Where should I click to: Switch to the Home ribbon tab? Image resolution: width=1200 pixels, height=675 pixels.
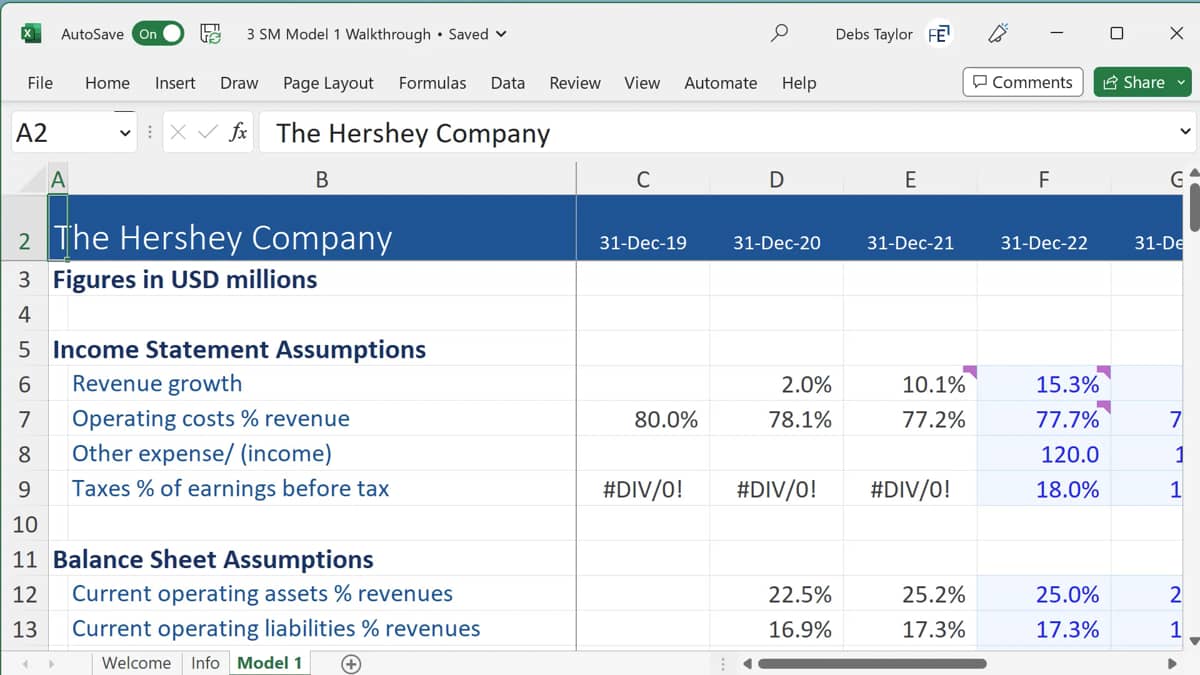(x=107, y=83)
